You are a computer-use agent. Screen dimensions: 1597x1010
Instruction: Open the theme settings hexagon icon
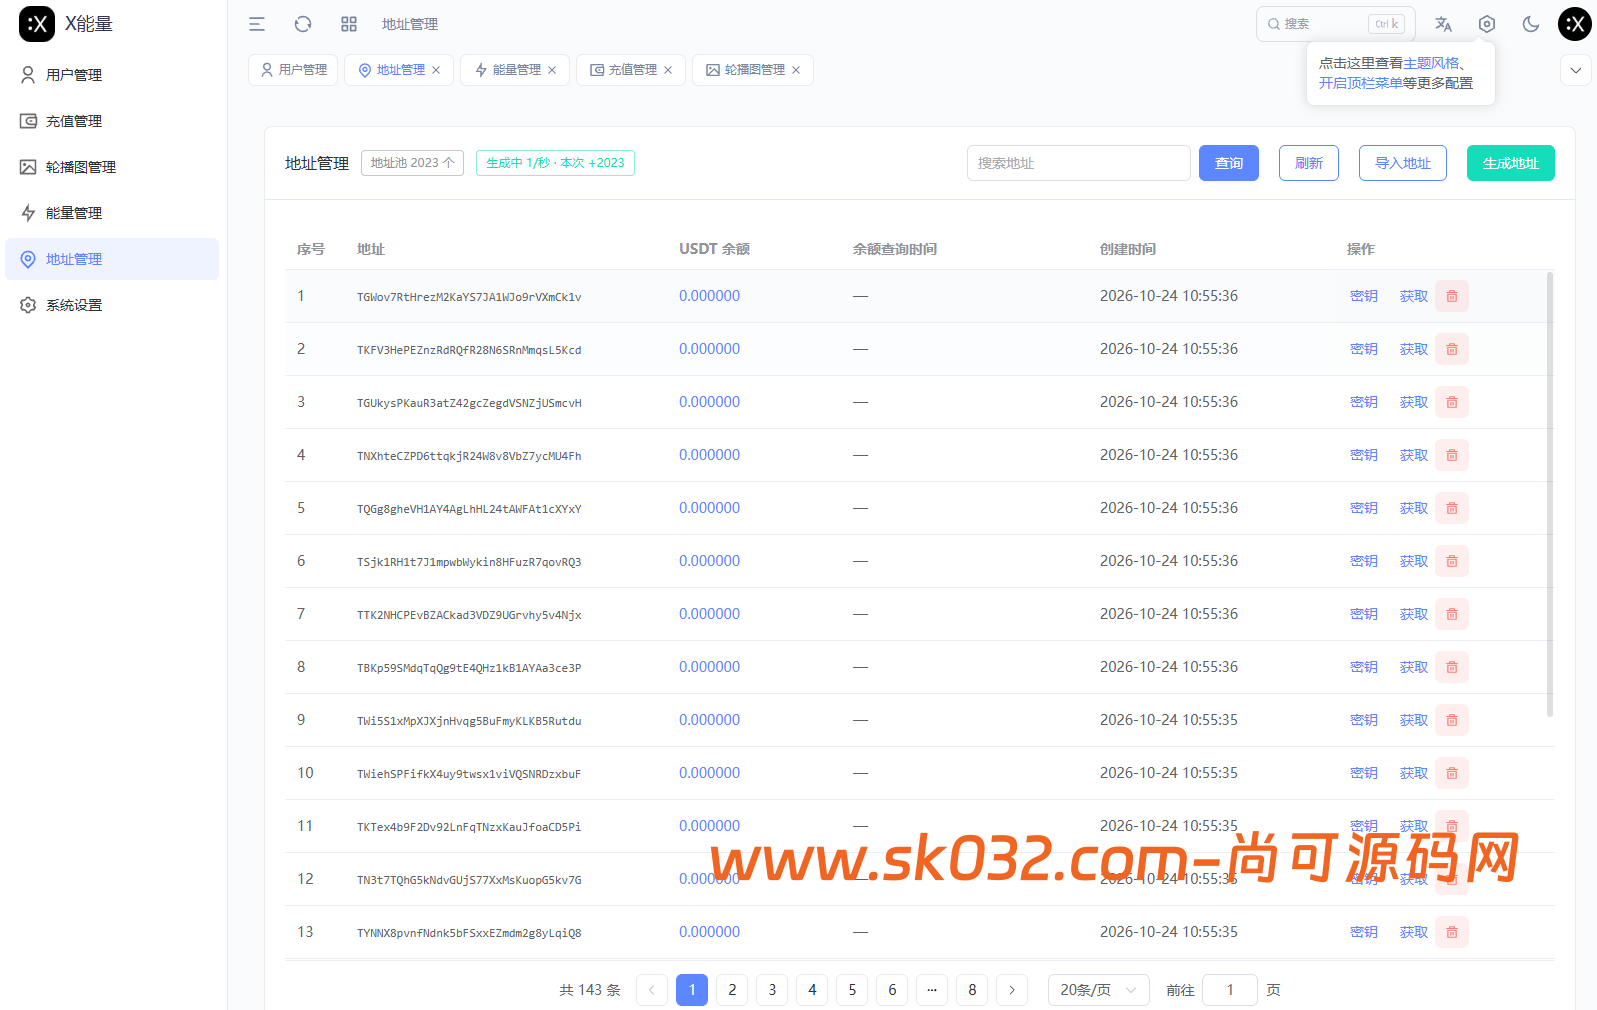(x=1487, y=24)
